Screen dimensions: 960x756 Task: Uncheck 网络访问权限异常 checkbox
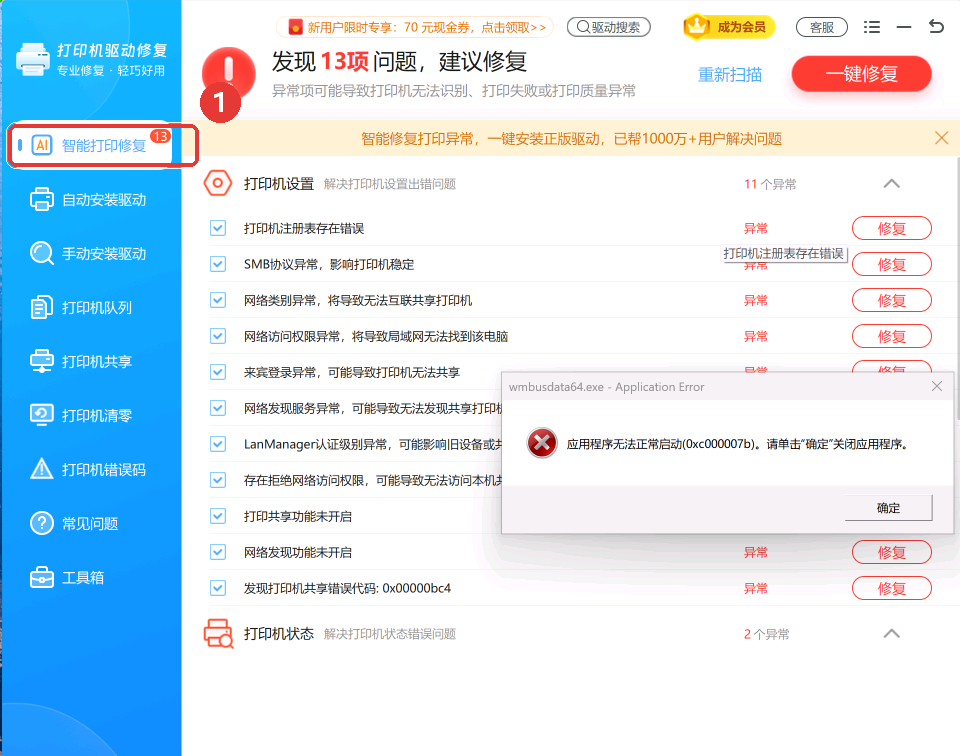click(218, 336)
